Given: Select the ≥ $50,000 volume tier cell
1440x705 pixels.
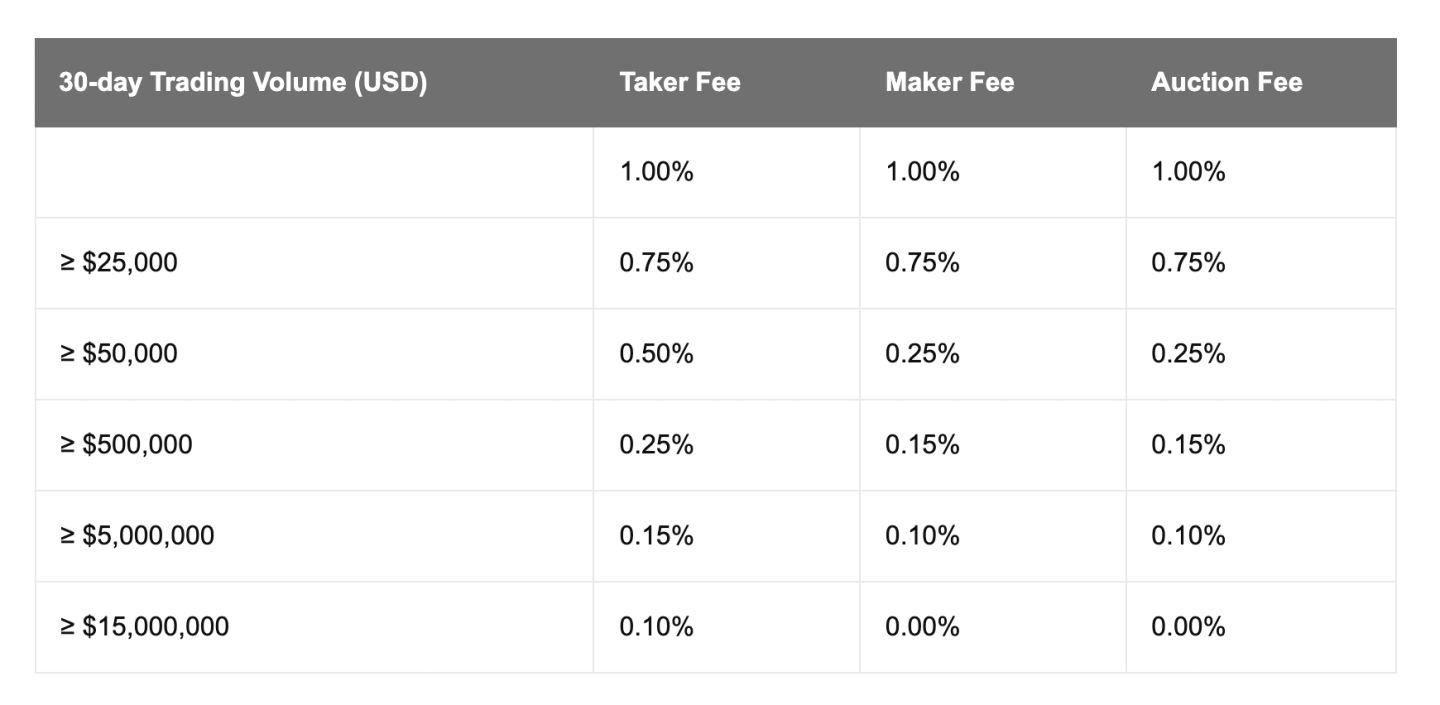Looking at the screenshot, I should click(118, 354).
